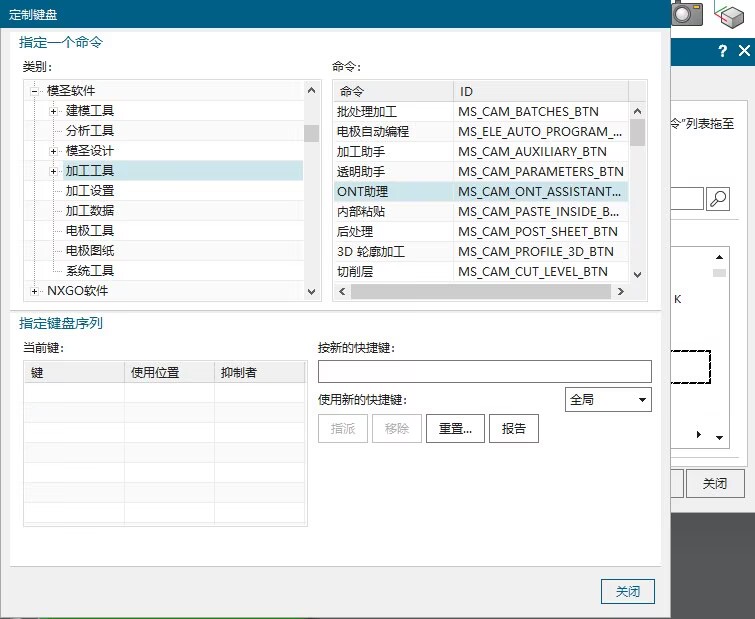Click the magnifier search icon in back dialog

718,198
